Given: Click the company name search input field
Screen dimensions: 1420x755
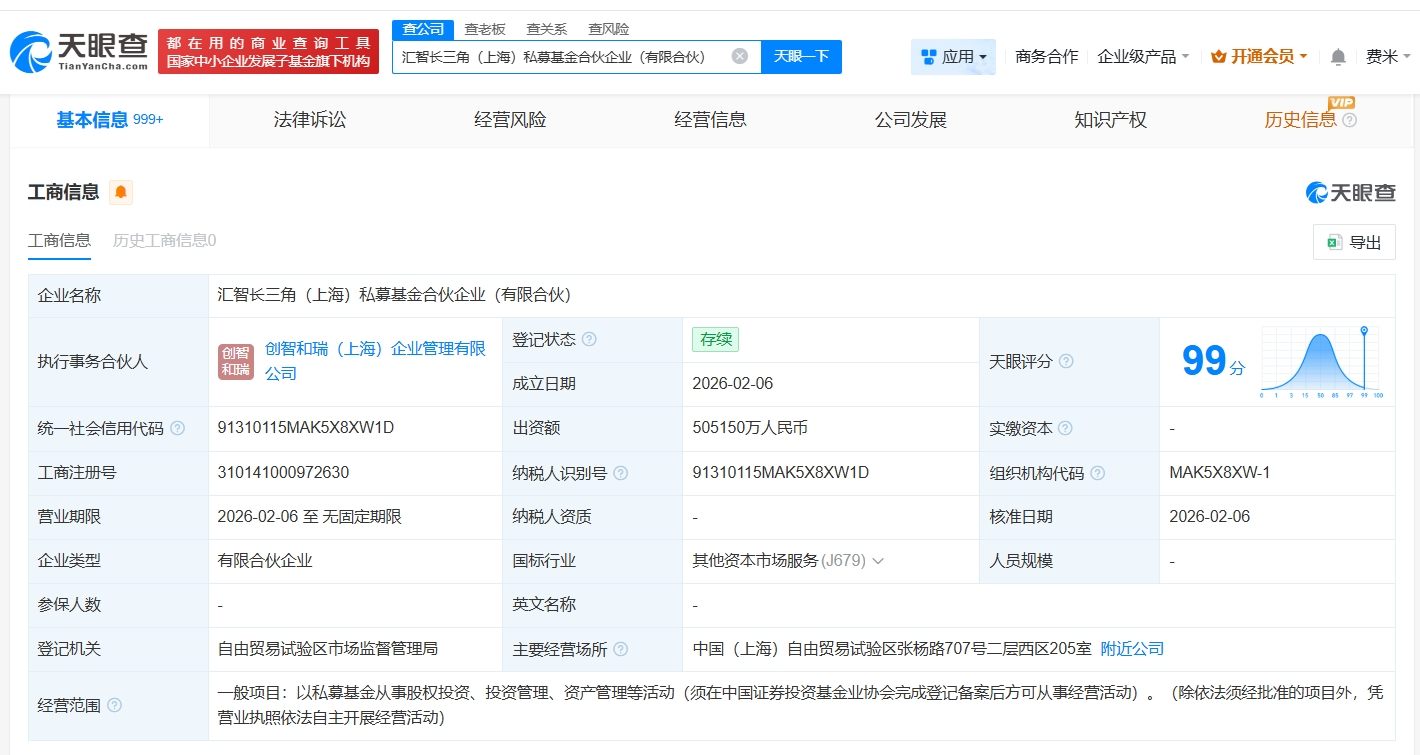Looking at the screenshot, I should tap(560, 57).
